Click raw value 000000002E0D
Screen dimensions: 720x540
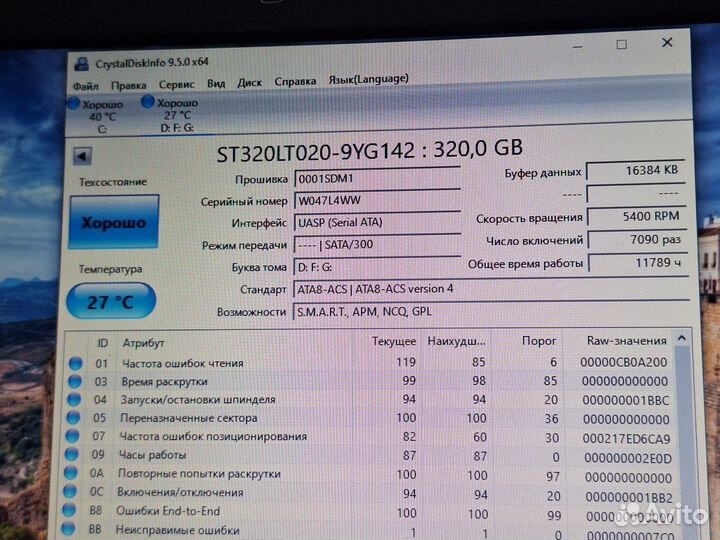[x=628, y=458]
